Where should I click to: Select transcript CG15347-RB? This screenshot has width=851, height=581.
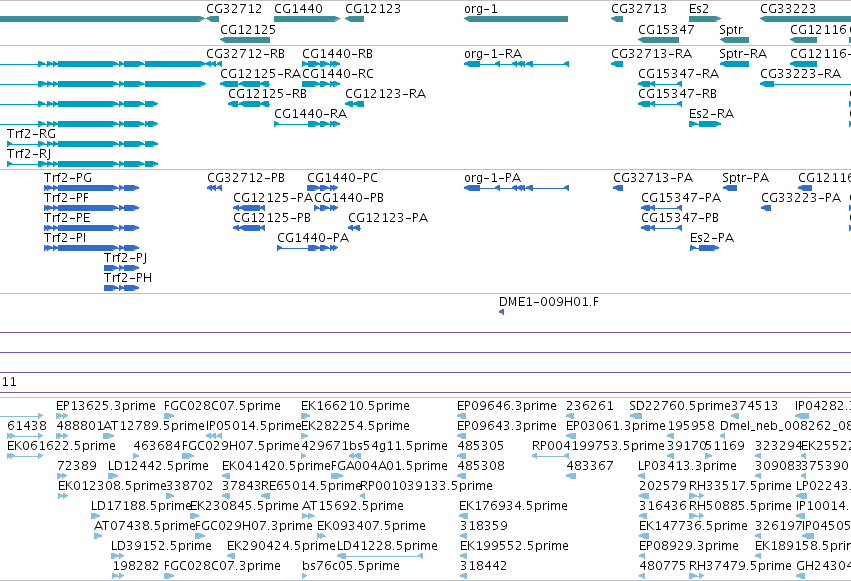pyautogui.click(x=677, y=94)
